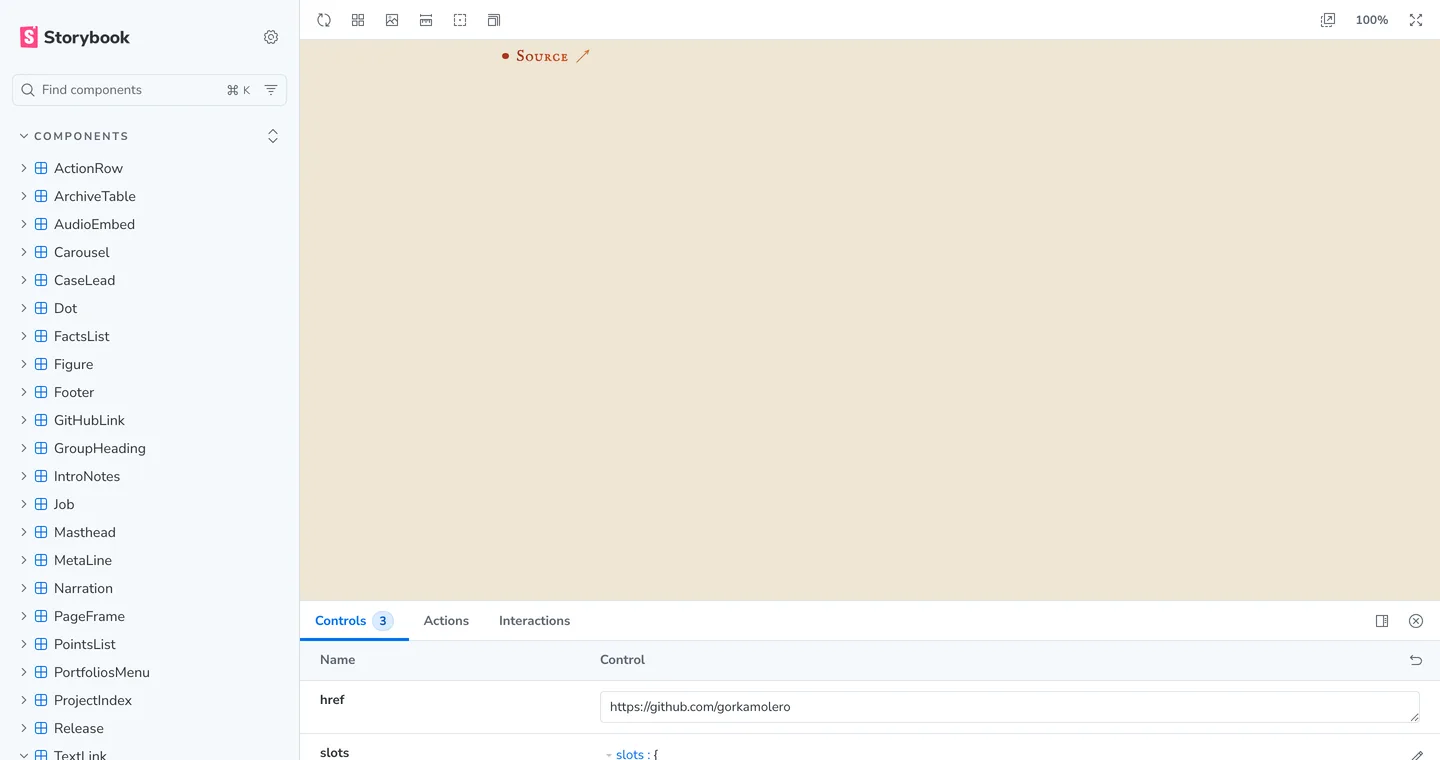Click the Release component icon
This screenshot has width=1440, height=760.
pos(41,728)
